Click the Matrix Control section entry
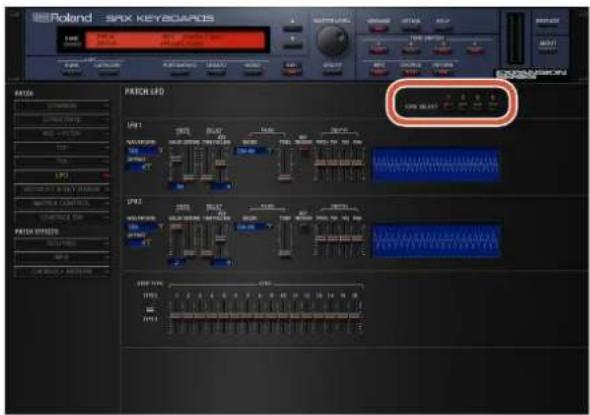 [x=62, y=204]
